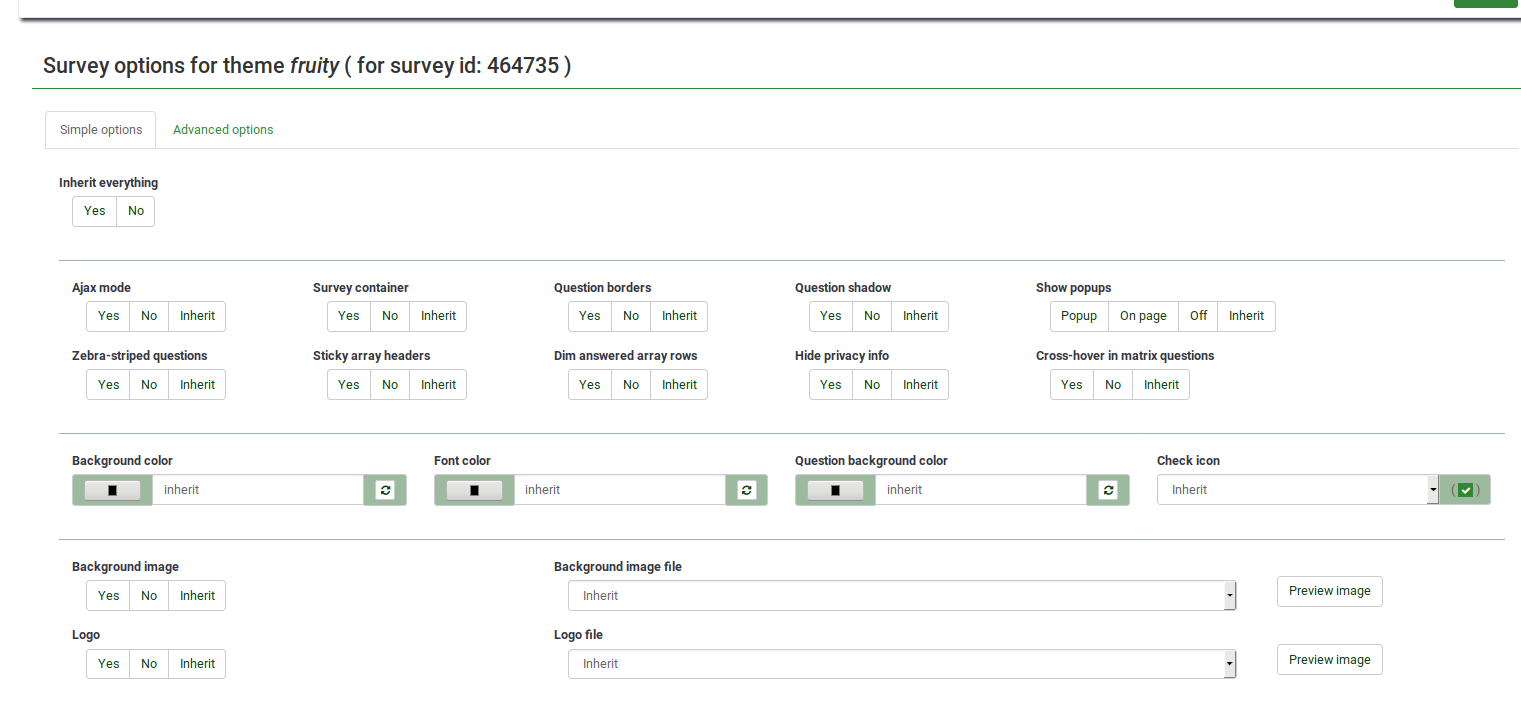
Task: Set Inherit everything to Yes
Action: (x=95, y=211)
